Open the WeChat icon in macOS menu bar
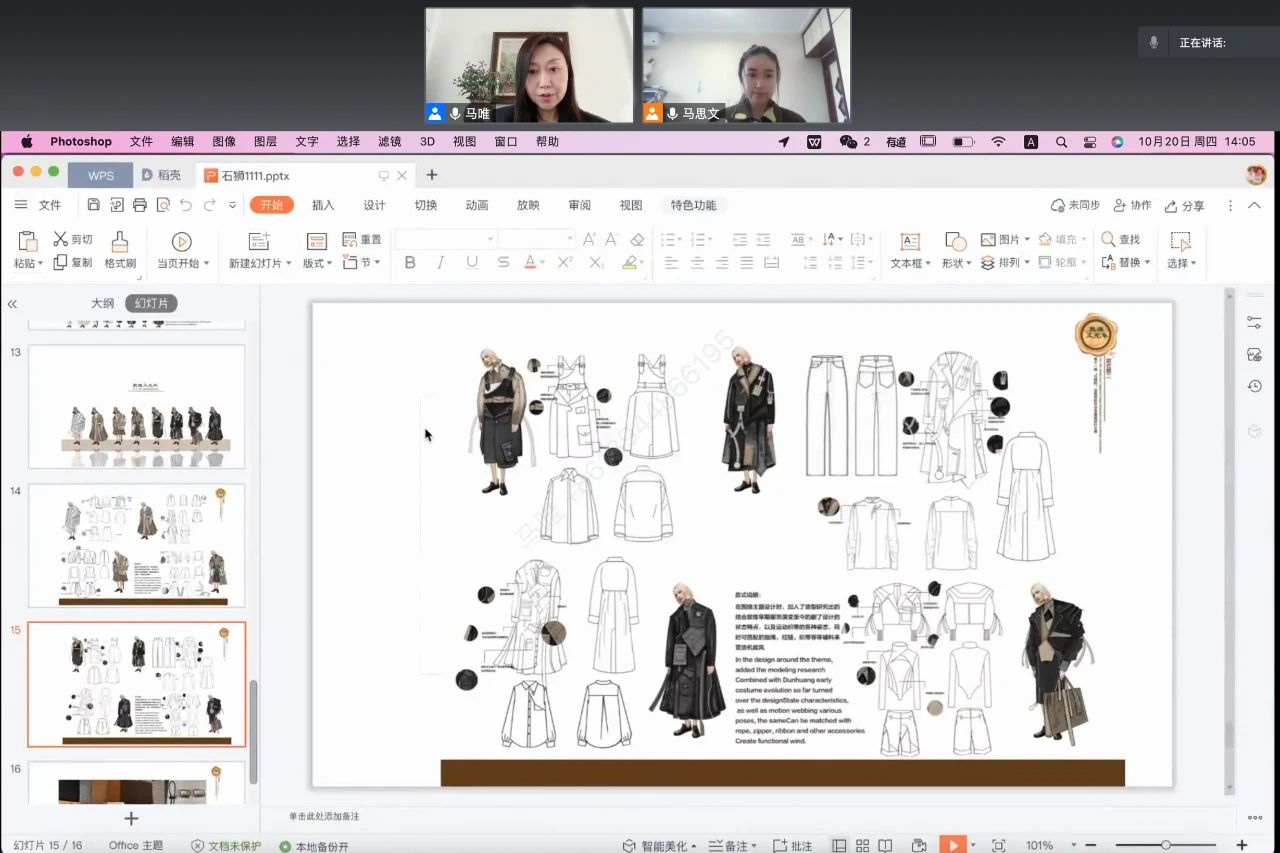The width and height of the screenshot is (1280, 853). click(848, 142)
